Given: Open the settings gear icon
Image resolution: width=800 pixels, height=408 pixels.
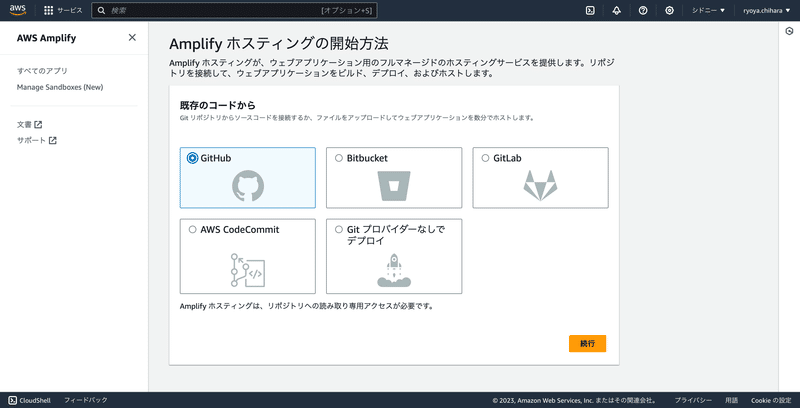Looking at the screenshot, I should 669,11.
